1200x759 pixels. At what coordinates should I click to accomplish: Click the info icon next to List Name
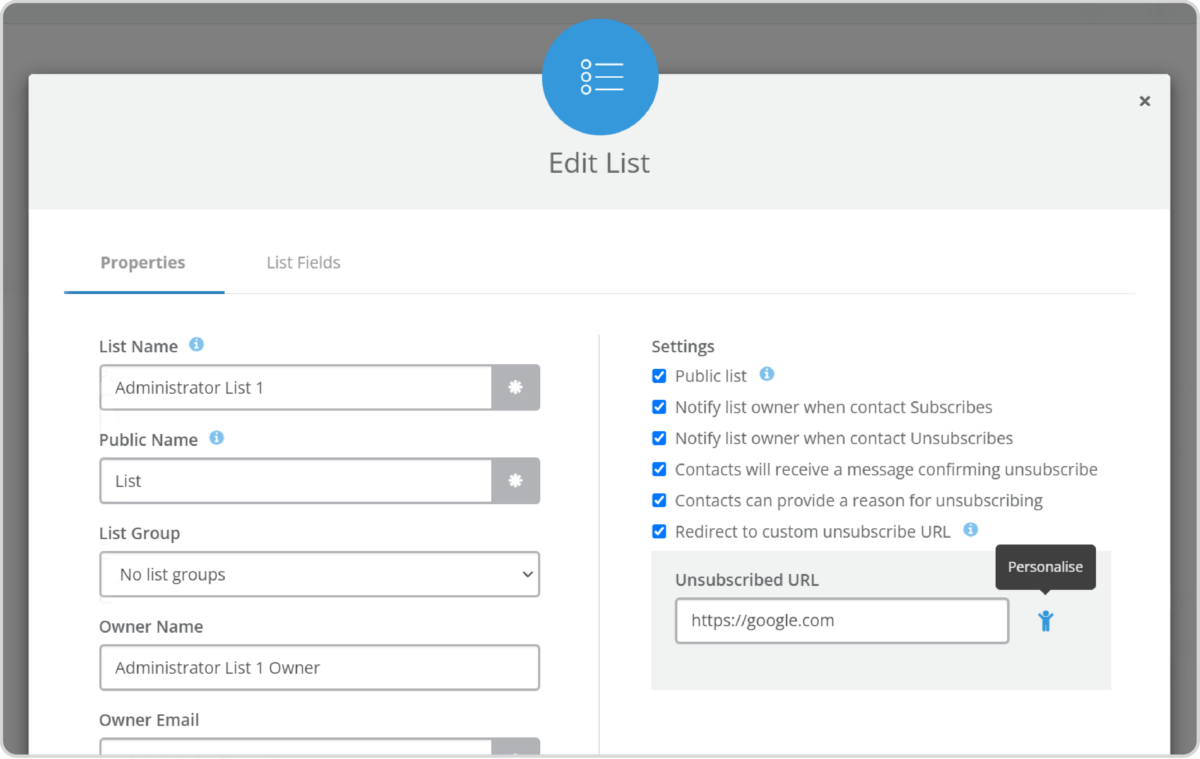(x=197, y=345)
